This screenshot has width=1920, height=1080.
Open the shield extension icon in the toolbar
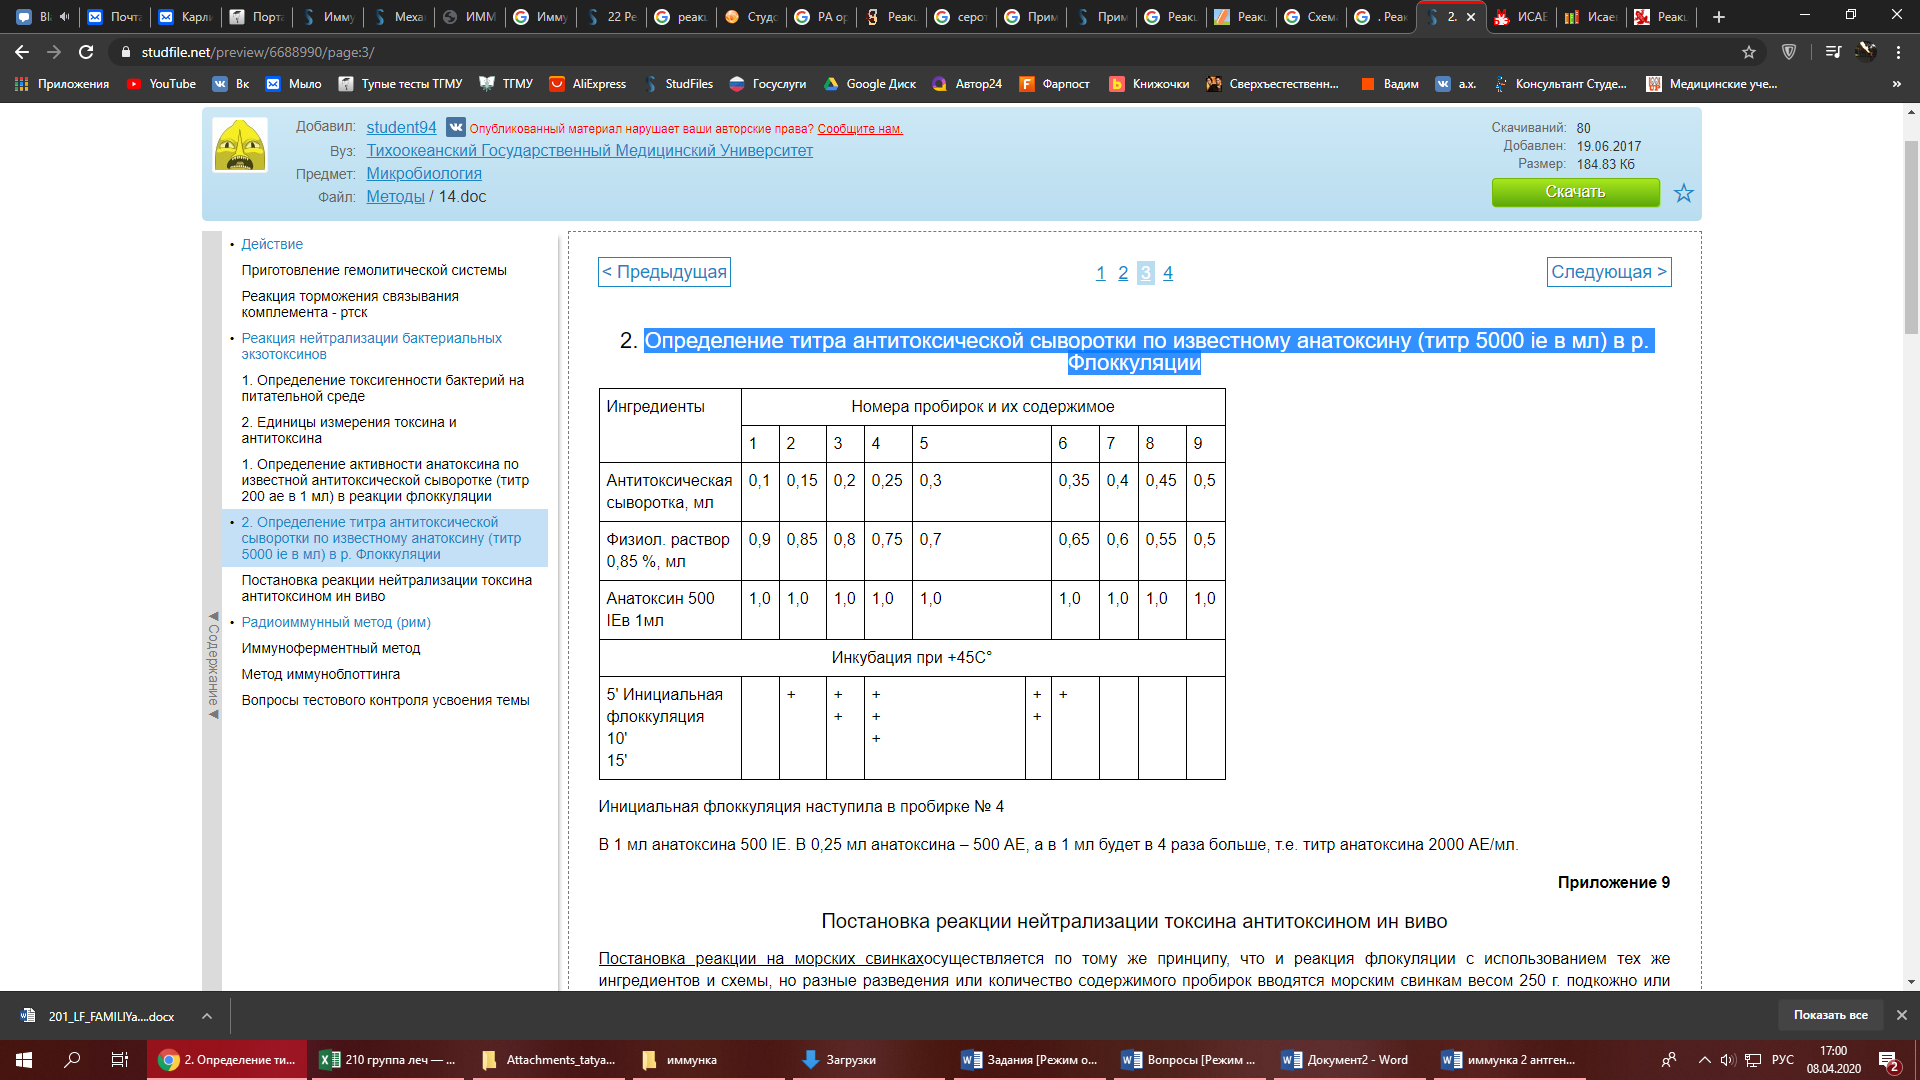click(x=1789, y=52)
